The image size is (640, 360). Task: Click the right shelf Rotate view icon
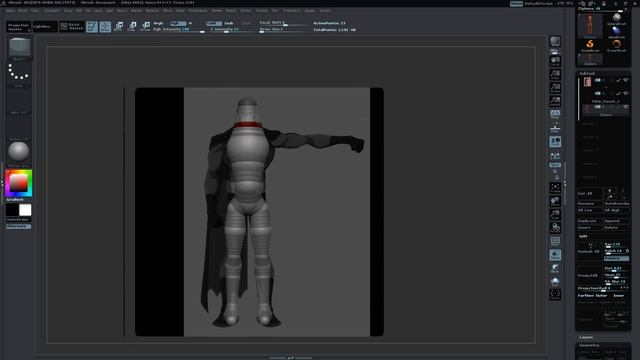click(555, 228)
